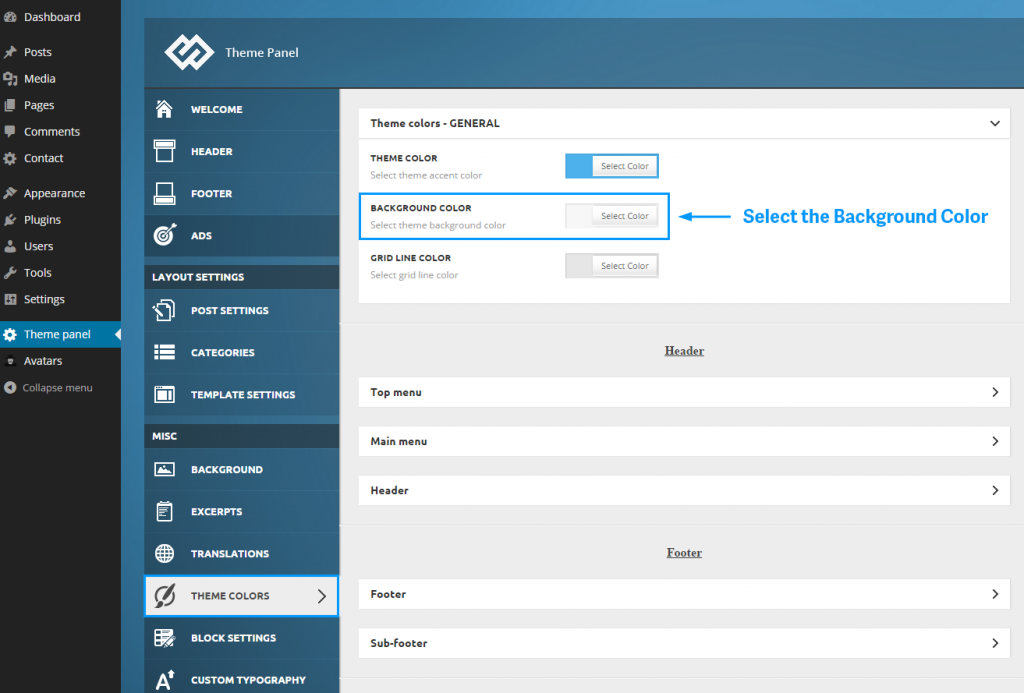The image size is (1024, 693).
Task: Click Select Color for Background Color
Action: [x=624, y=215]
